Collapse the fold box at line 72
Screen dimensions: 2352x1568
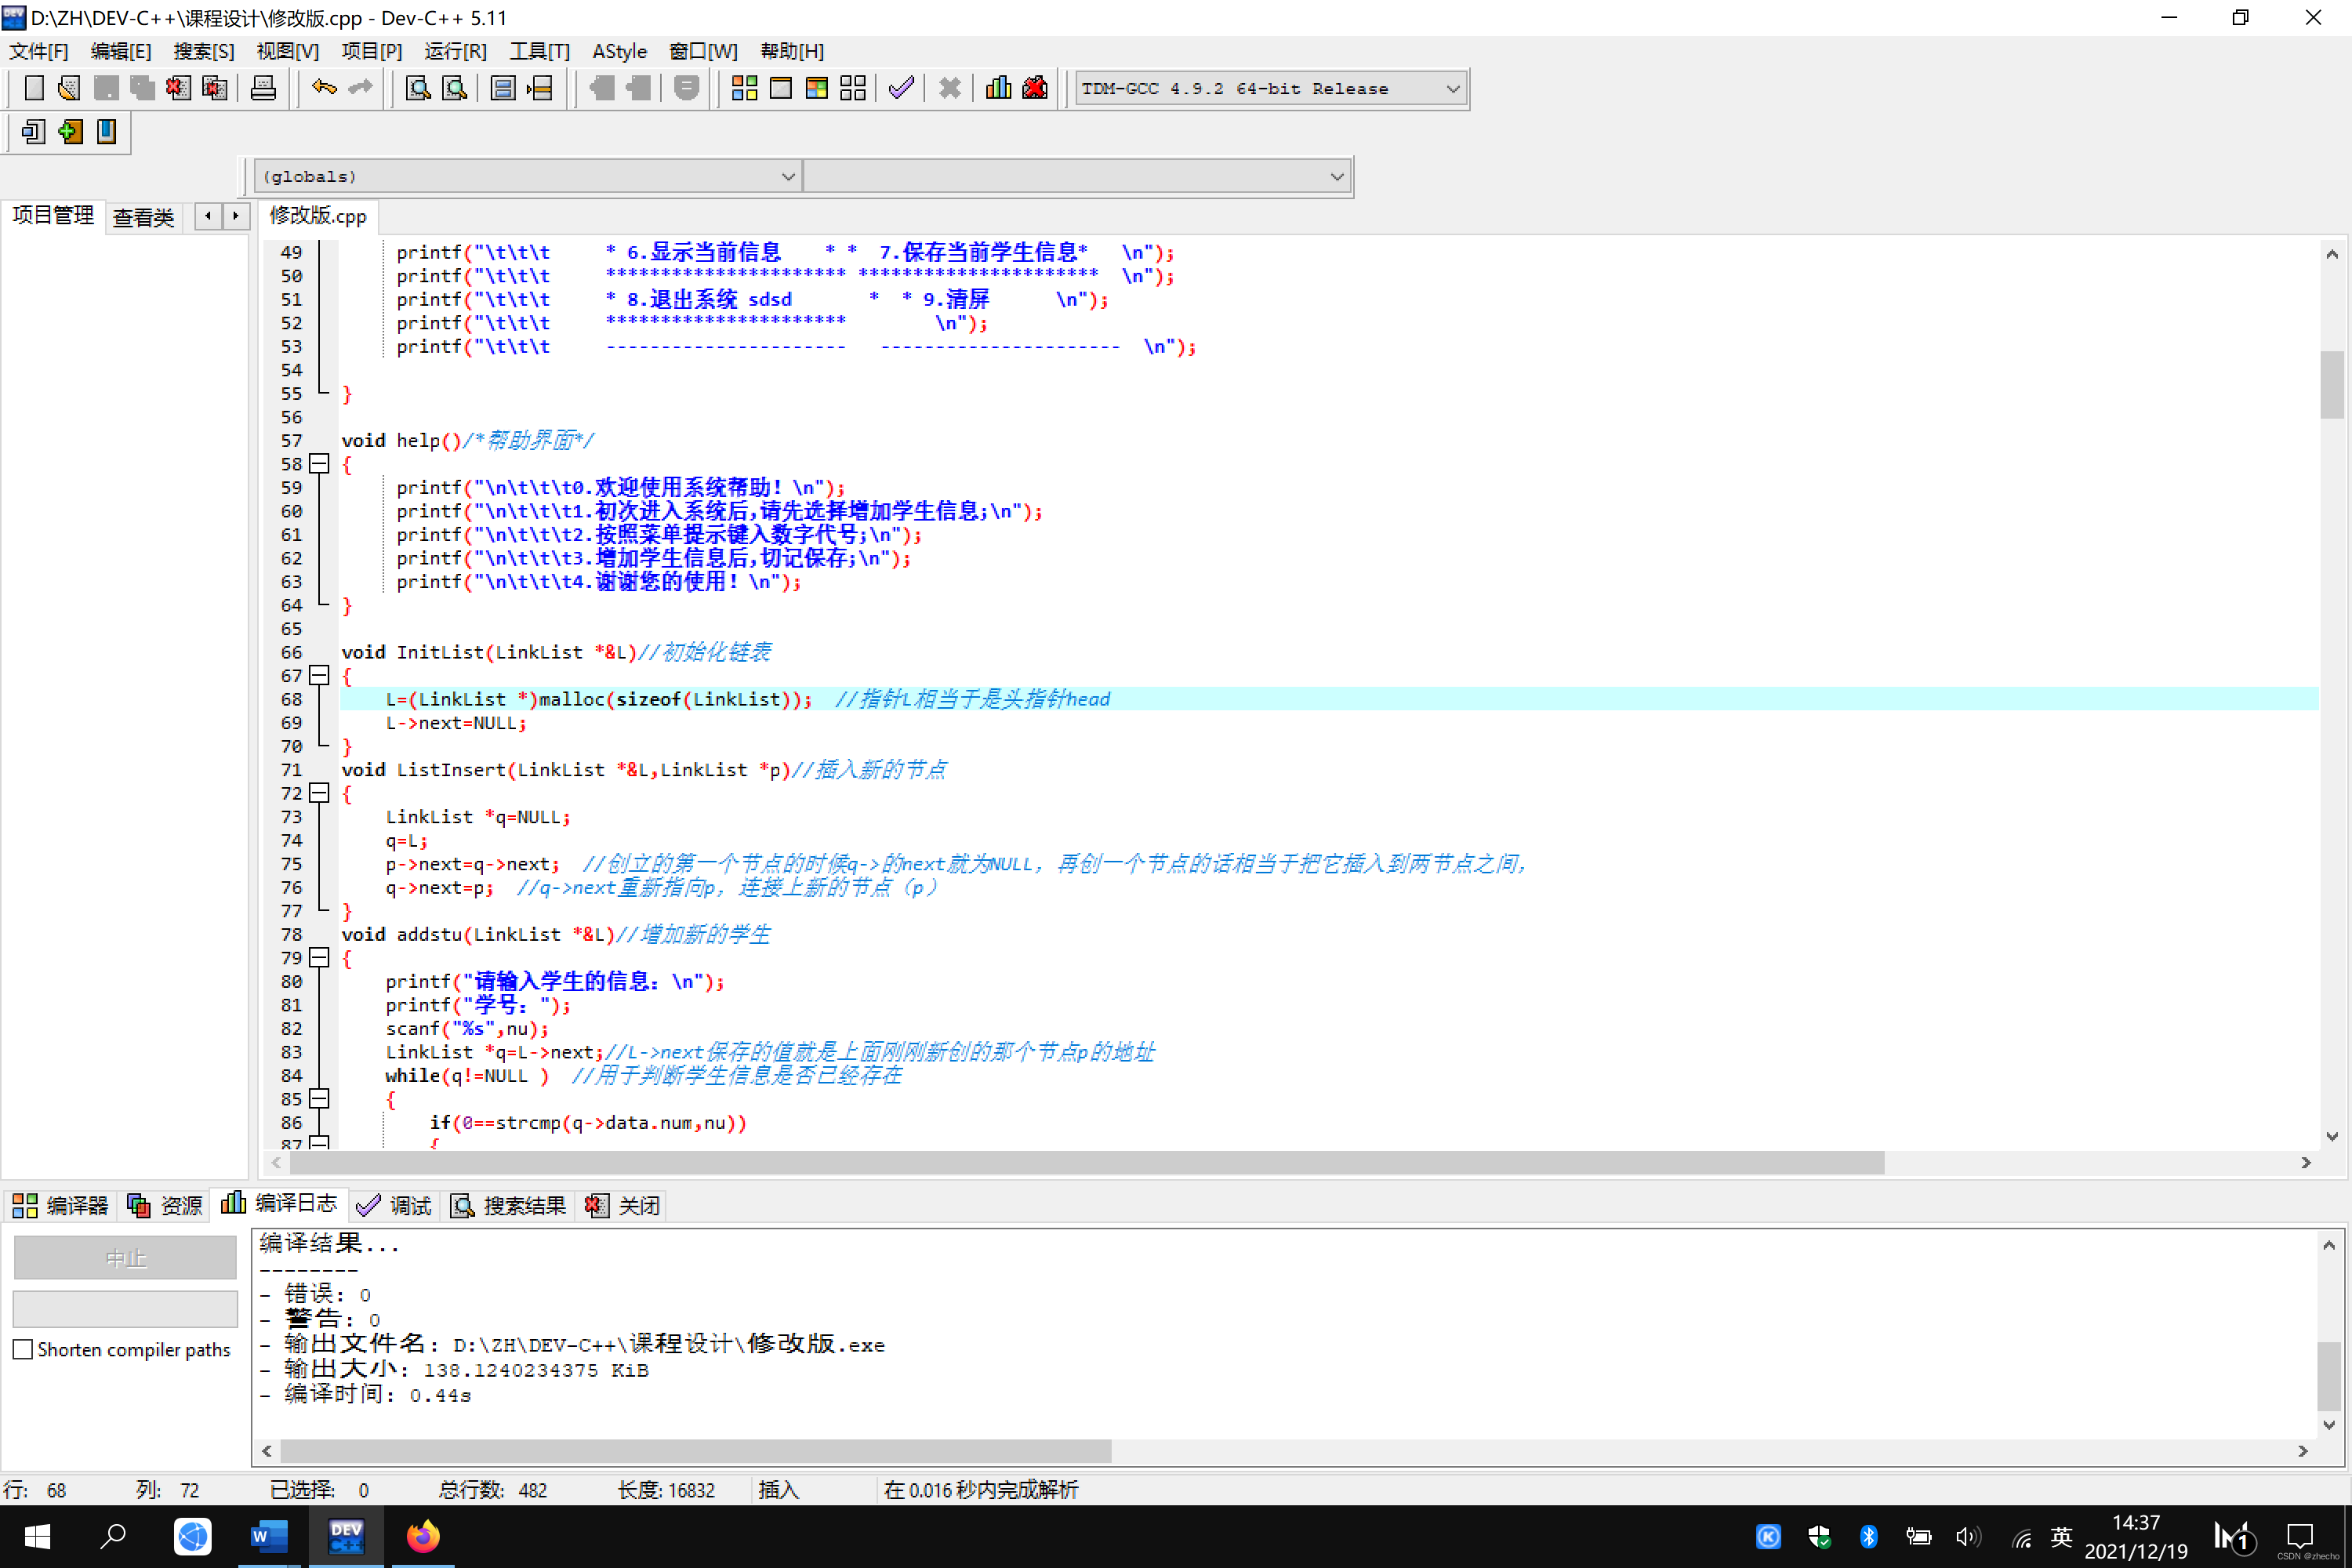tap(319, 793)
